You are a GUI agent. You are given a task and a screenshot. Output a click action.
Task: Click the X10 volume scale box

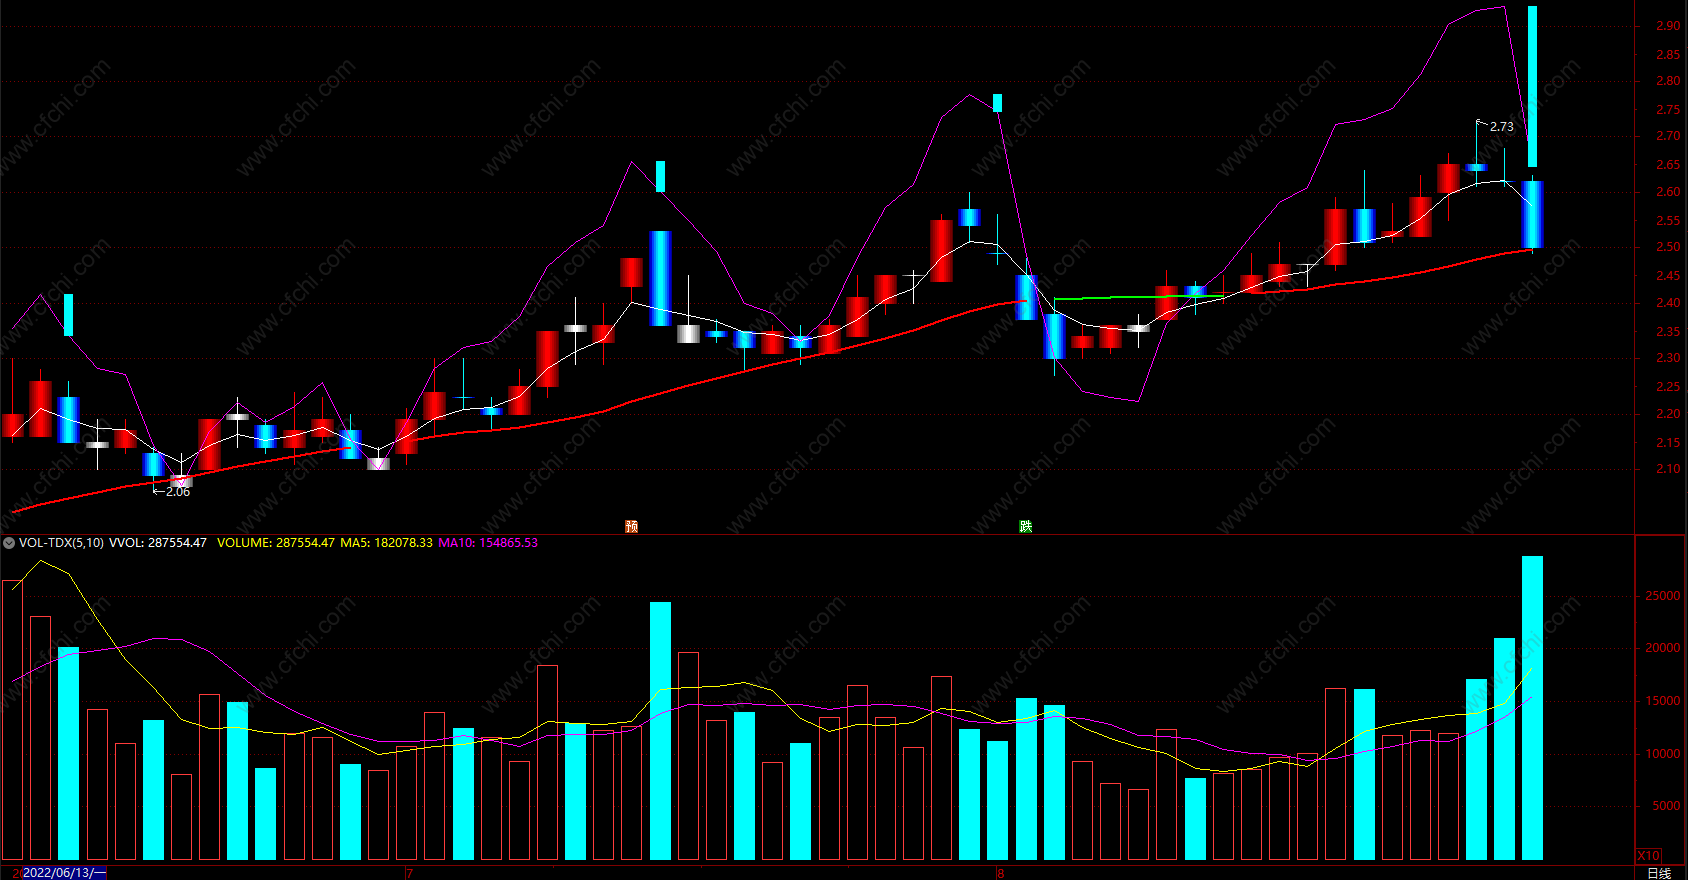pos(1648,855)
